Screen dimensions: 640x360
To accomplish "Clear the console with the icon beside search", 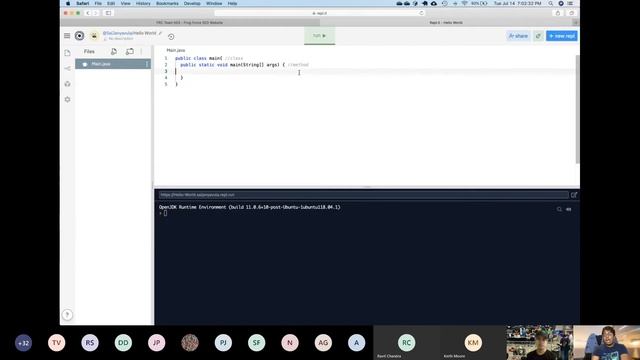I will click(569, 209).
